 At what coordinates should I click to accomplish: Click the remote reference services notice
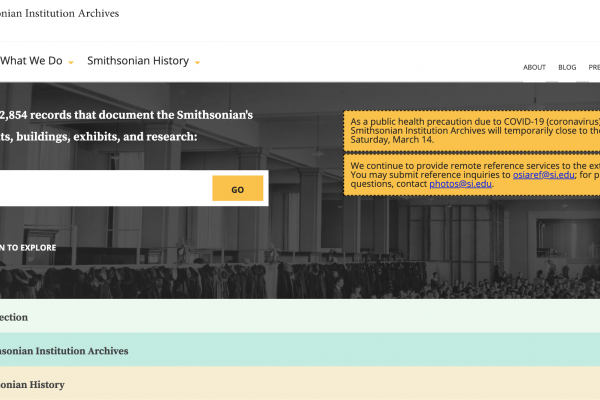tap(475, 175)
